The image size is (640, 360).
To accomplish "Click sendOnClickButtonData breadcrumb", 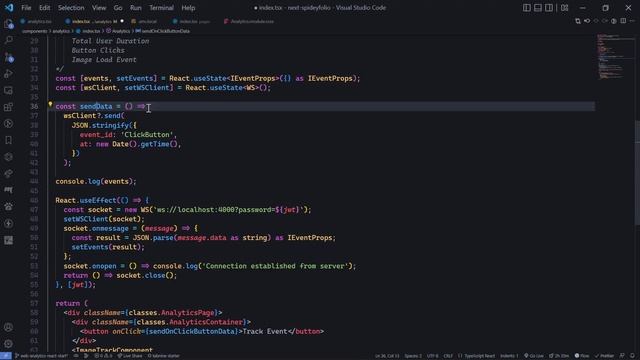I will (x=163, y=31).
